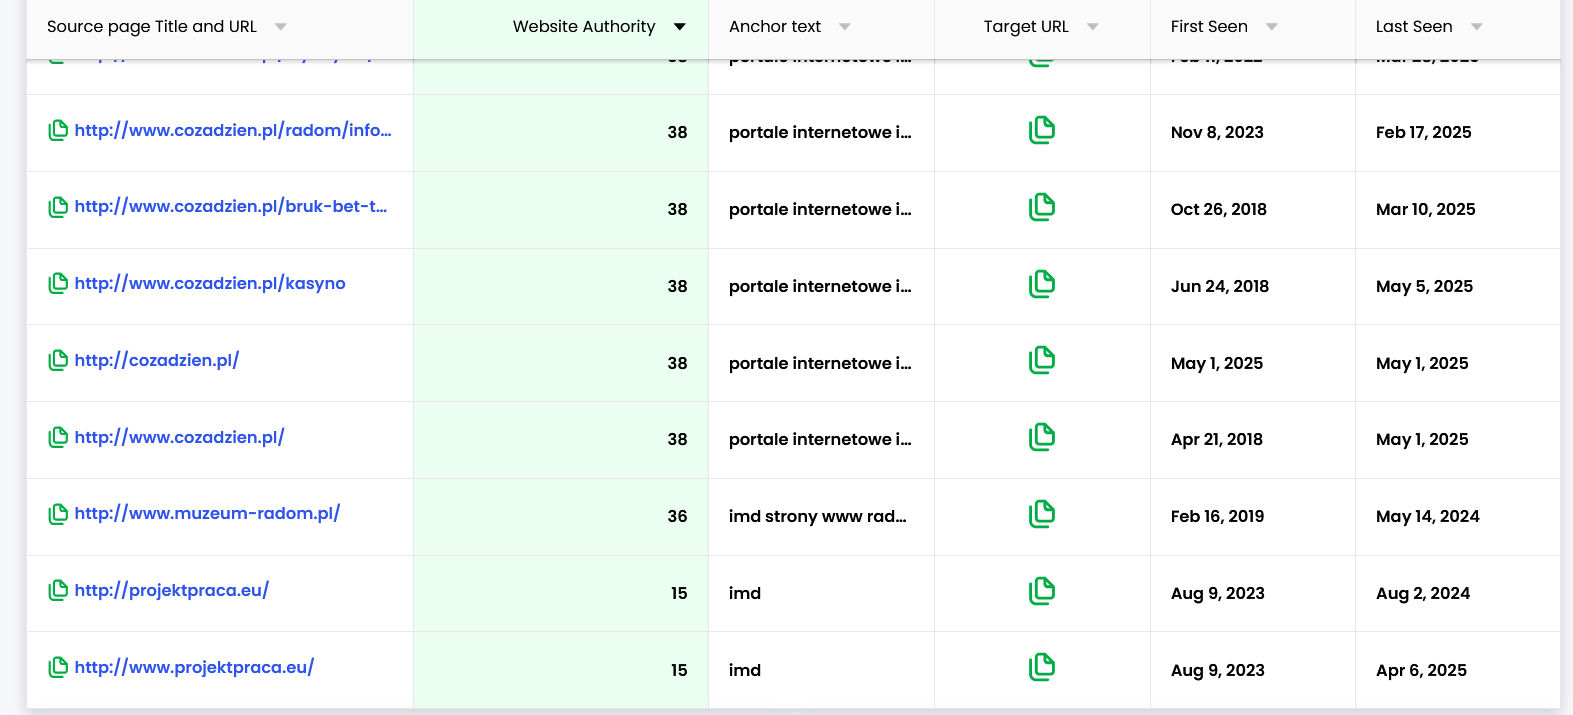Copy icon beside http://cozadzien.pl/ source link
This screenshot has height=715, width=1573.
tap(58, 361)
